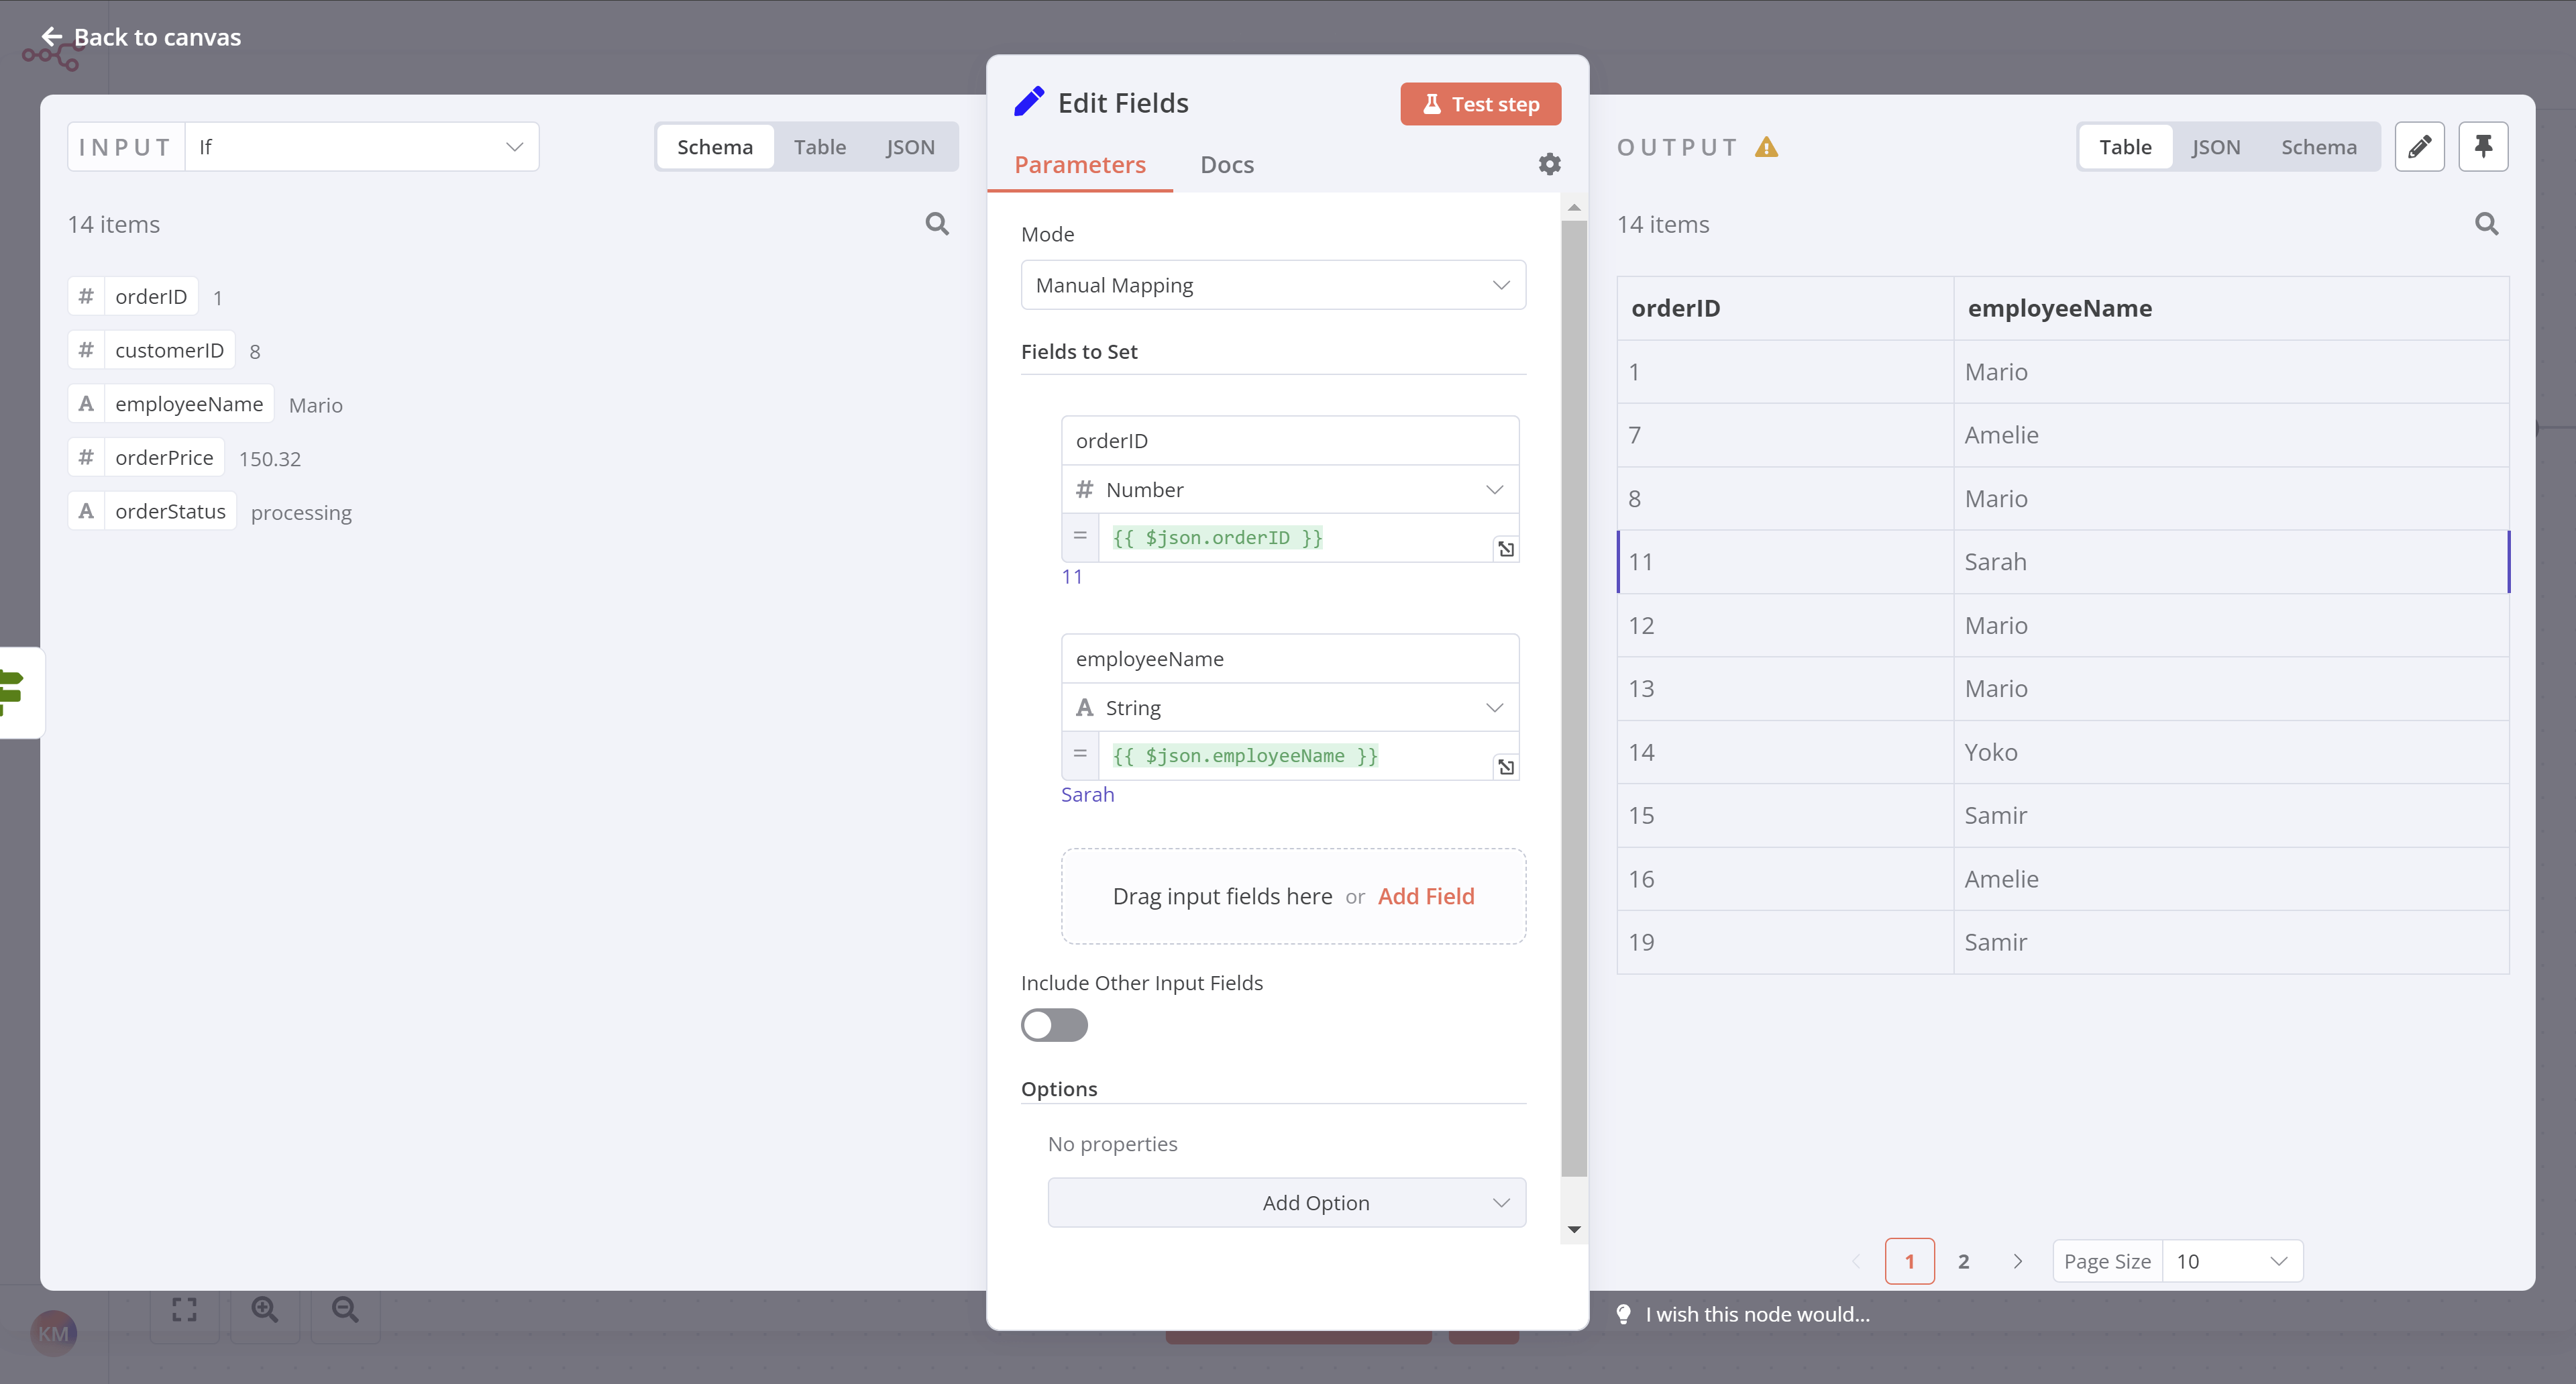Image resolution: width=2576 pixels, height=1384 pixels.
Task: Pin the output data
Action: point(2484,146)
